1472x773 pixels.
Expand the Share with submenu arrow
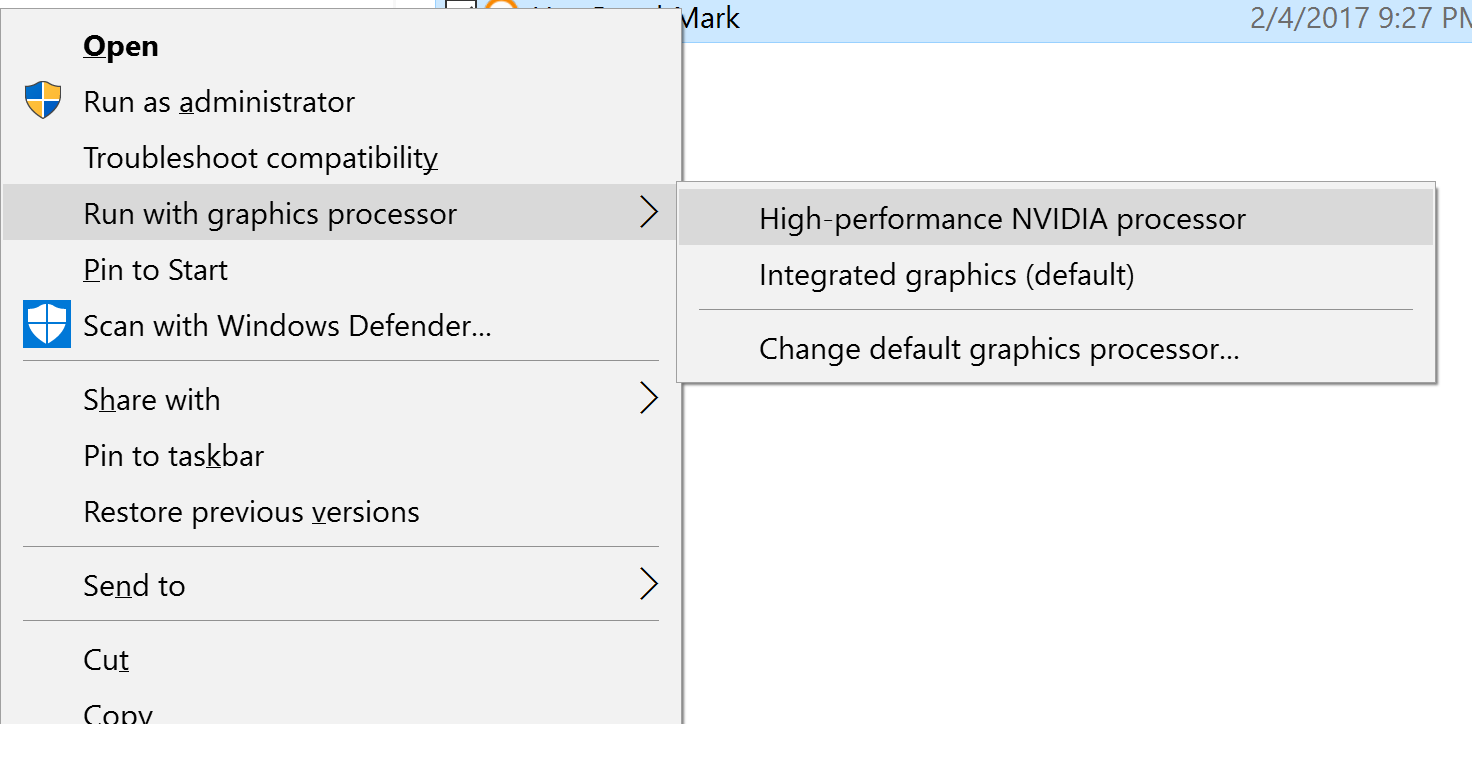(x=649, y=398)
